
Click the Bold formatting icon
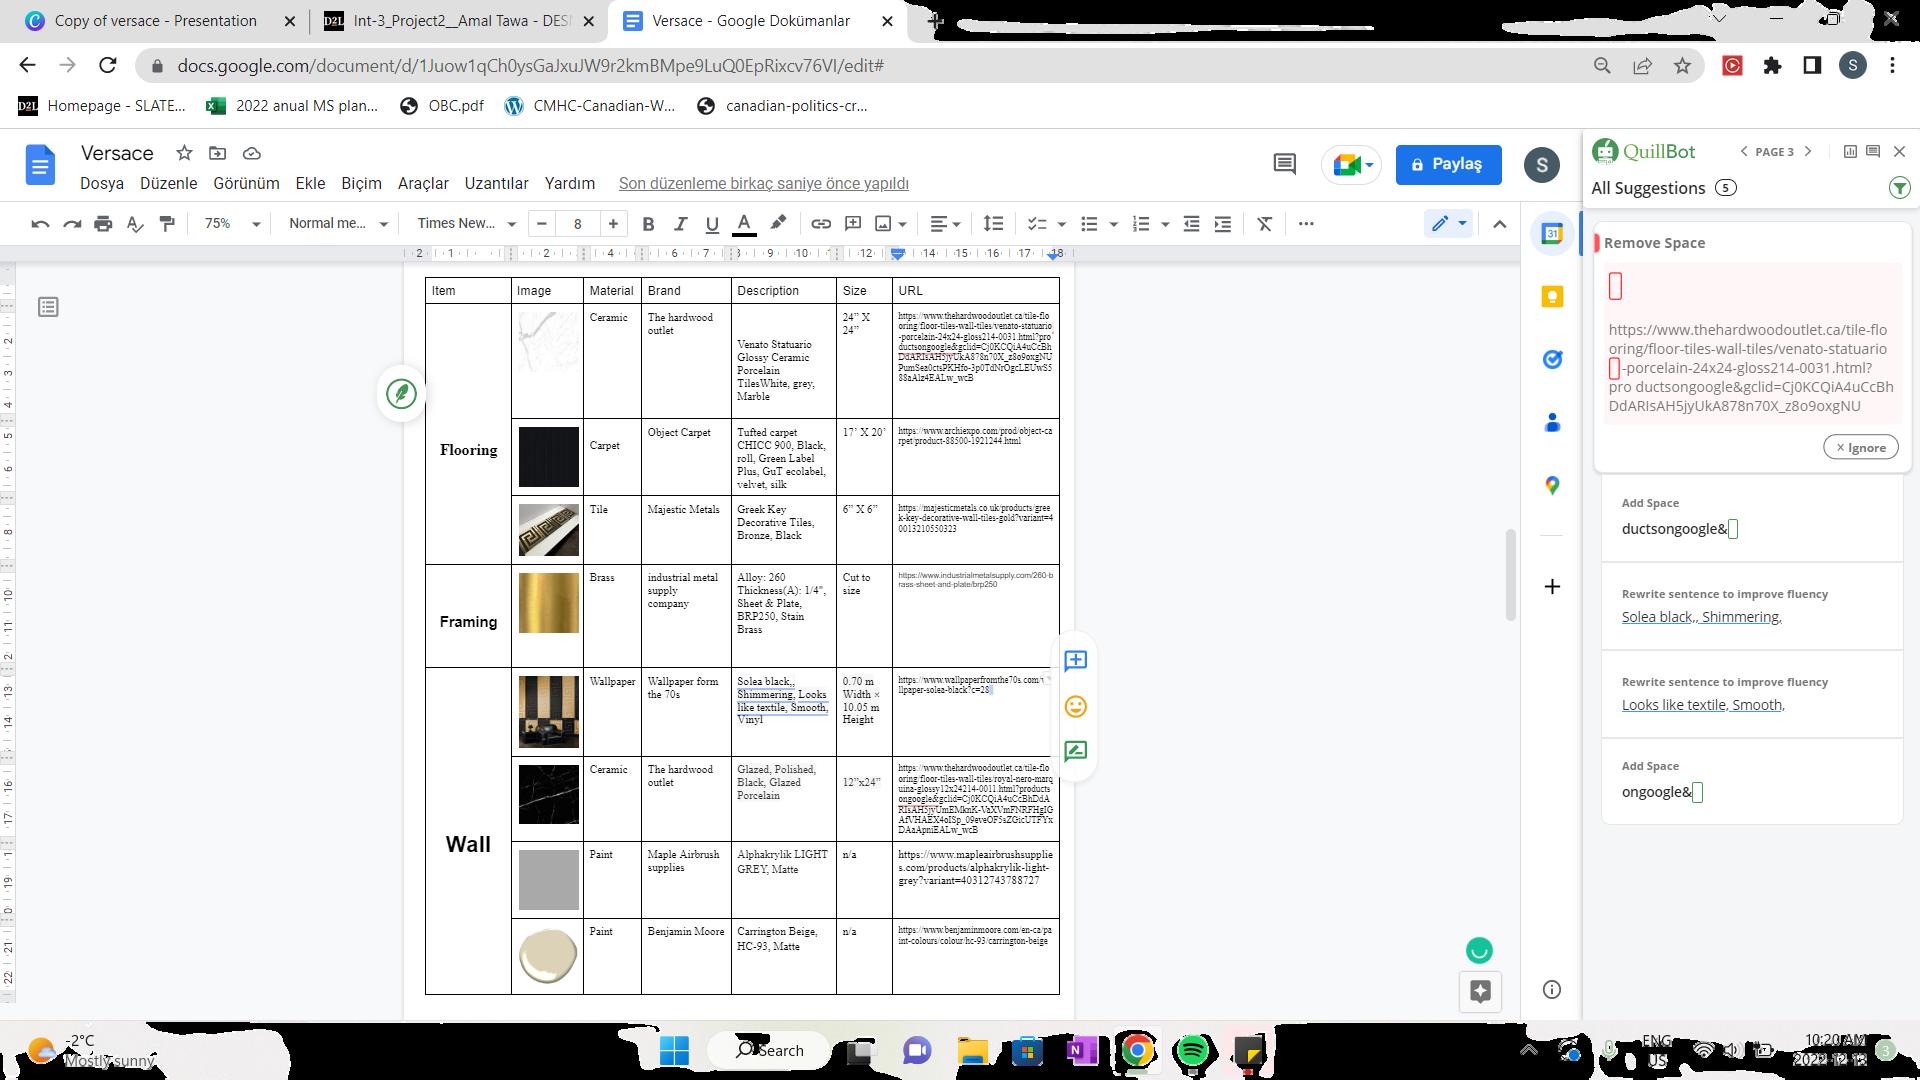tap(648, 224)
